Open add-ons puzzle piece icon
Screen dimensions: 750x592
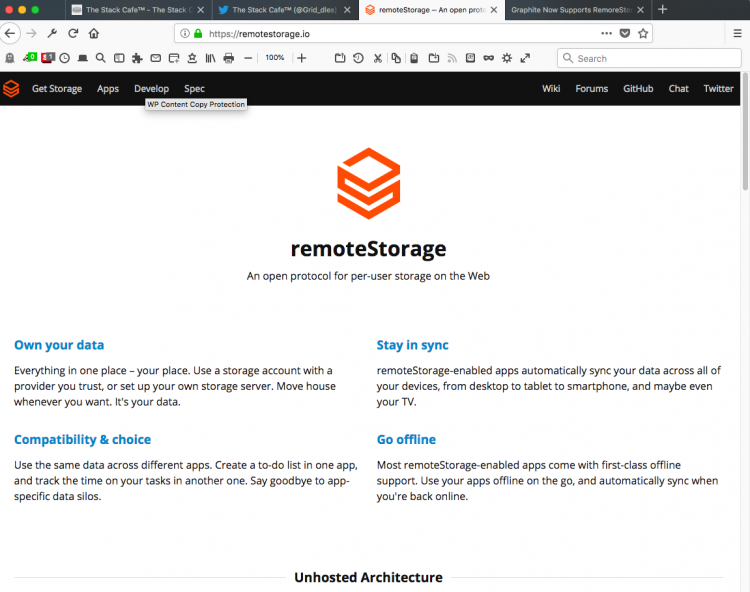pos(137,58)
